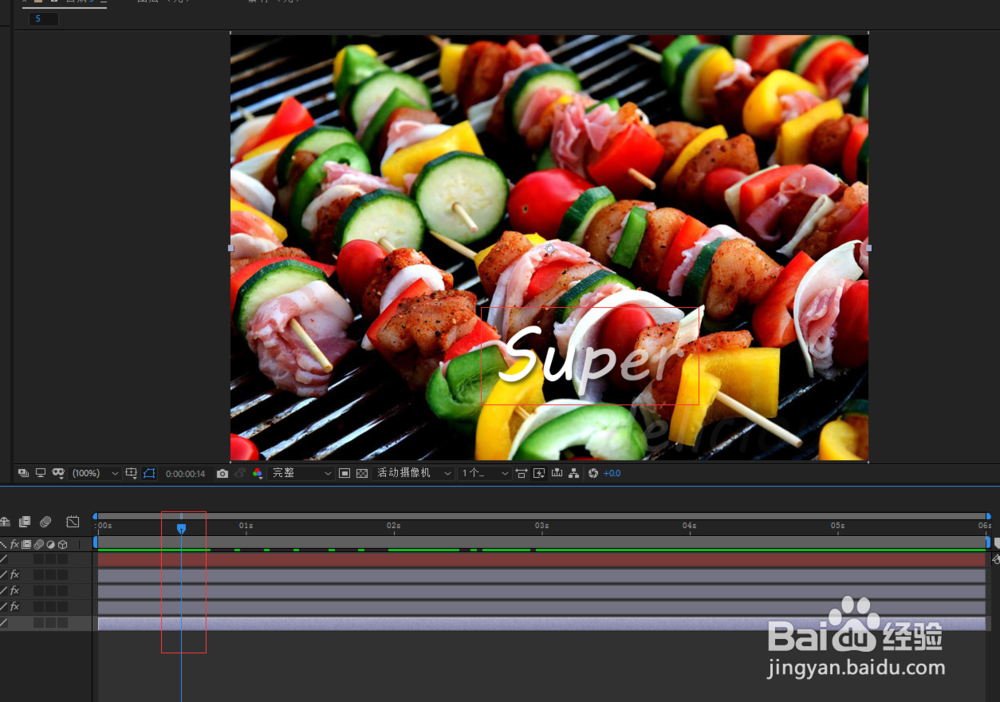Enable motion blur for the composition

pyautogui.click(x=45, y=522)
